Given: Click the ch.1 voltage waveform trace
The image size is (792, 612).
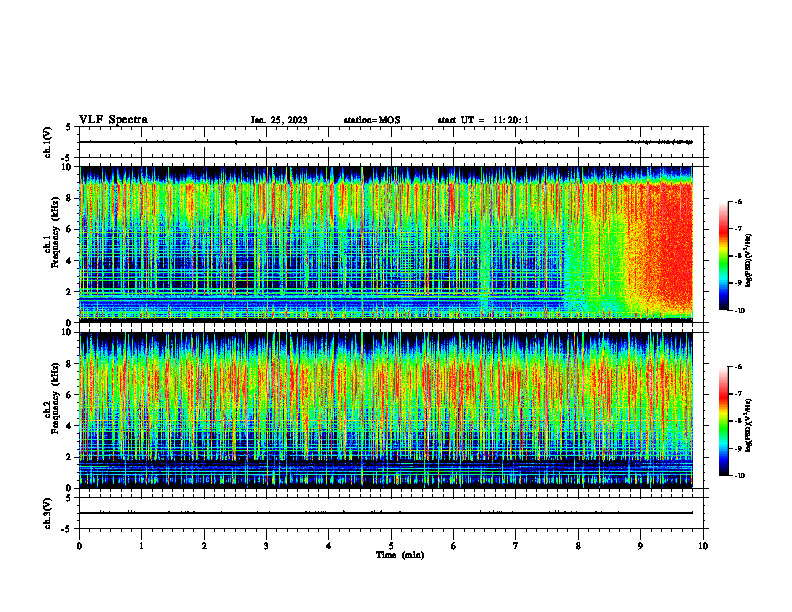Looking at the screenshot, I should [x=386, y=142].
